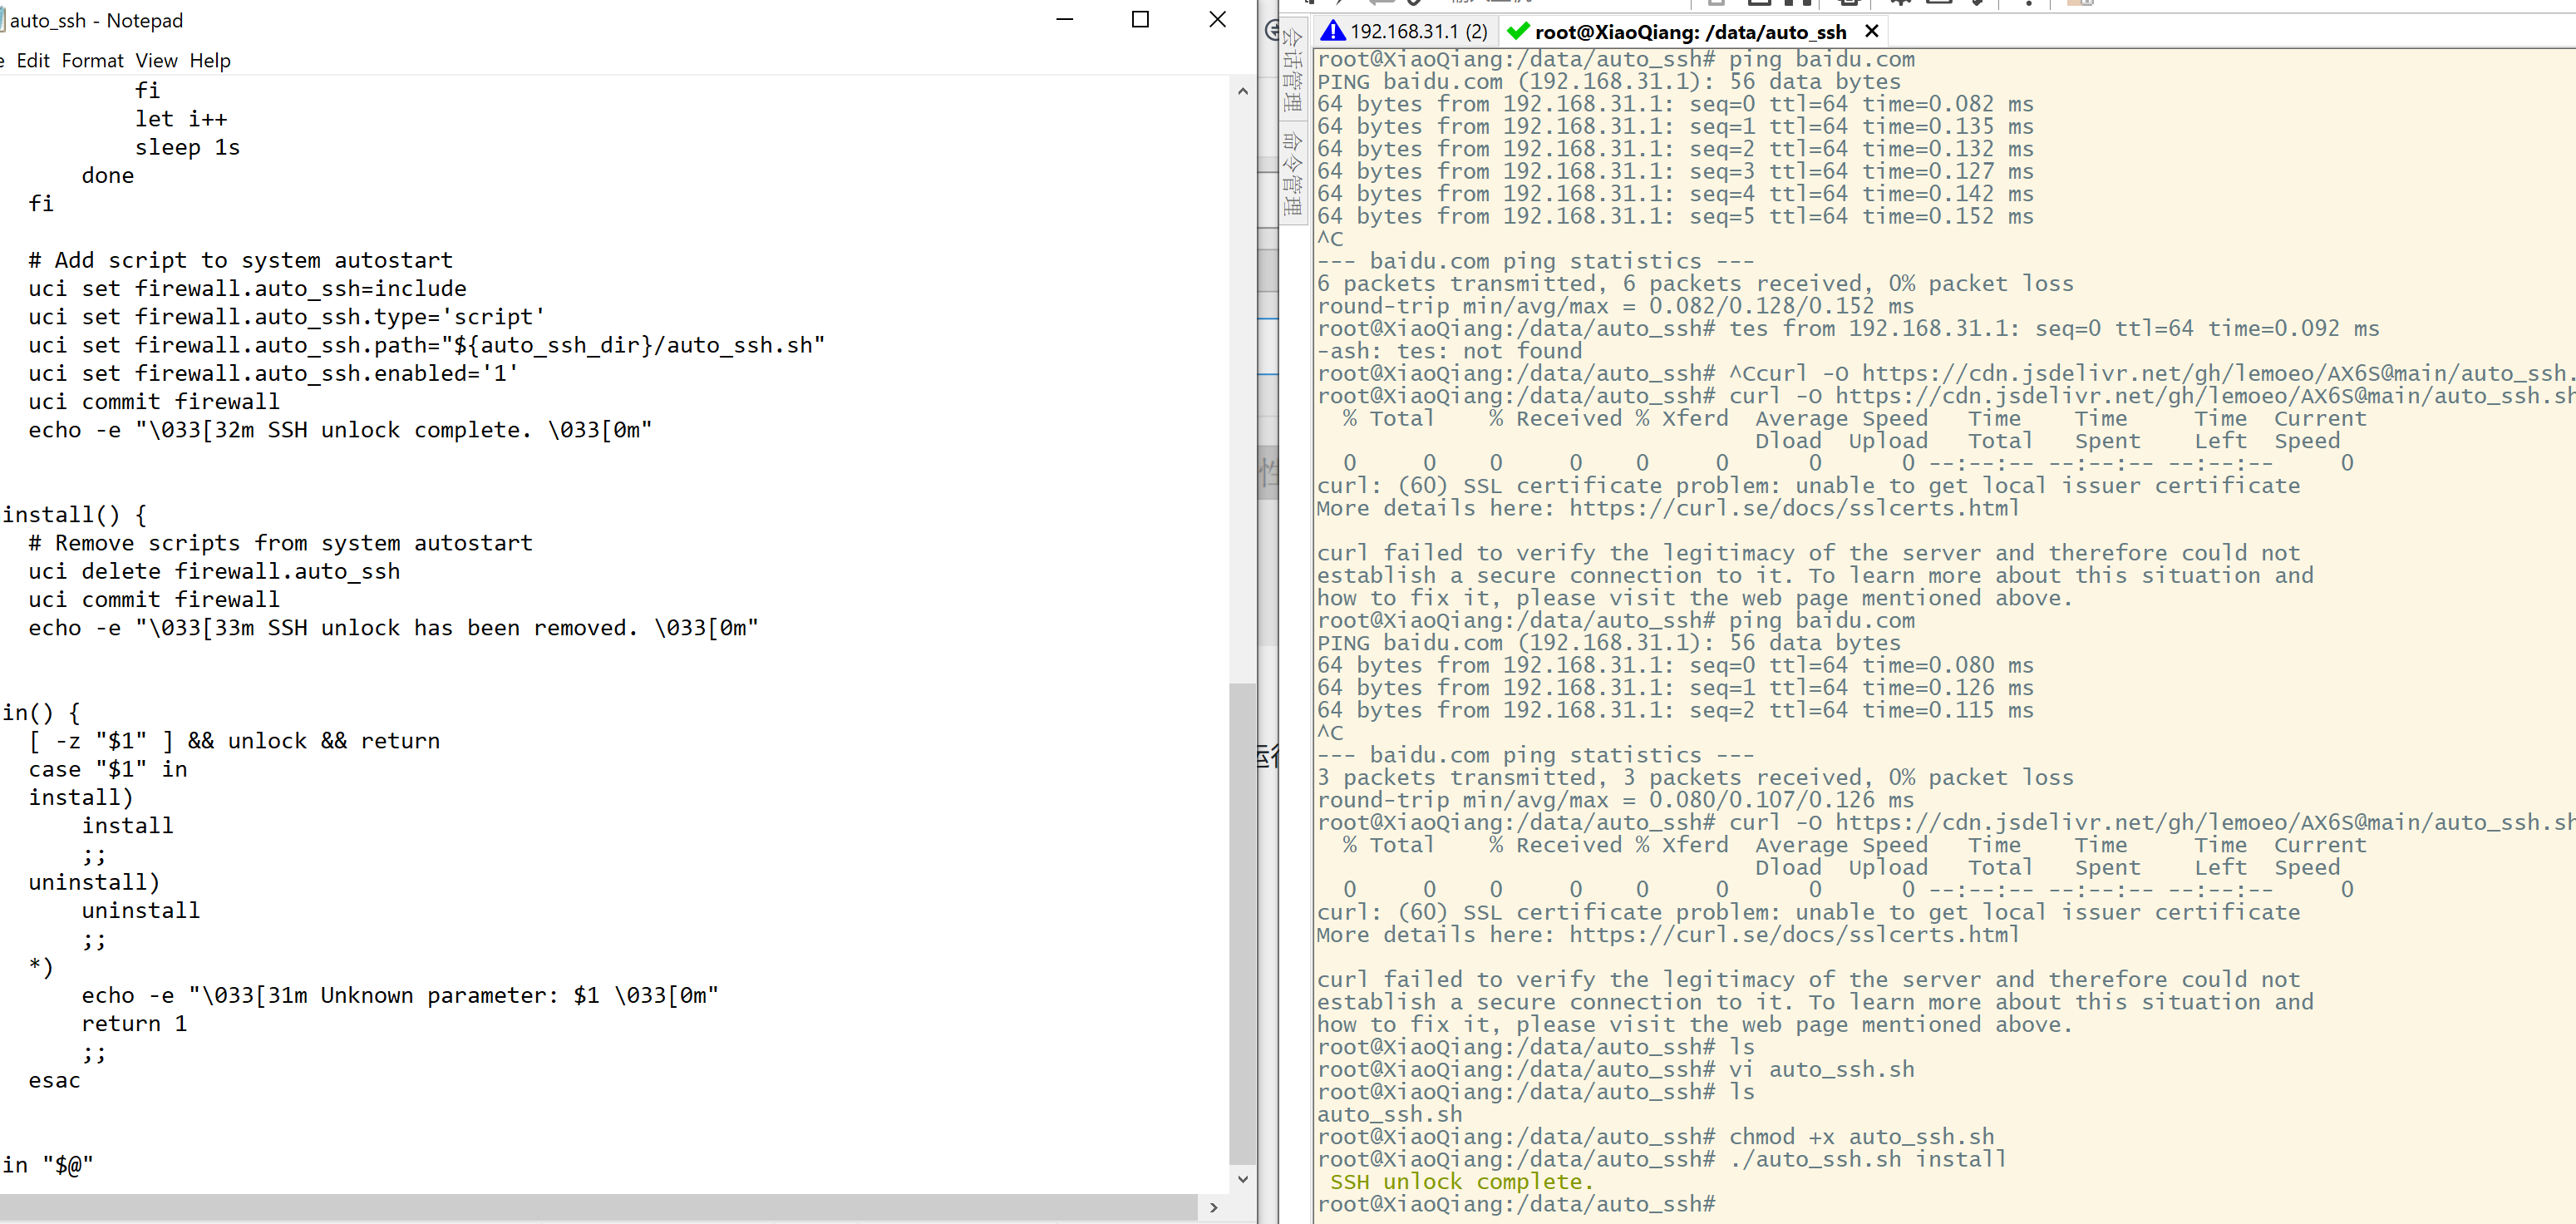Click the 'case "$1" in' line
Viewport: 2576px width, 1224px height.
pyautogui.click(x=107, y=770)
